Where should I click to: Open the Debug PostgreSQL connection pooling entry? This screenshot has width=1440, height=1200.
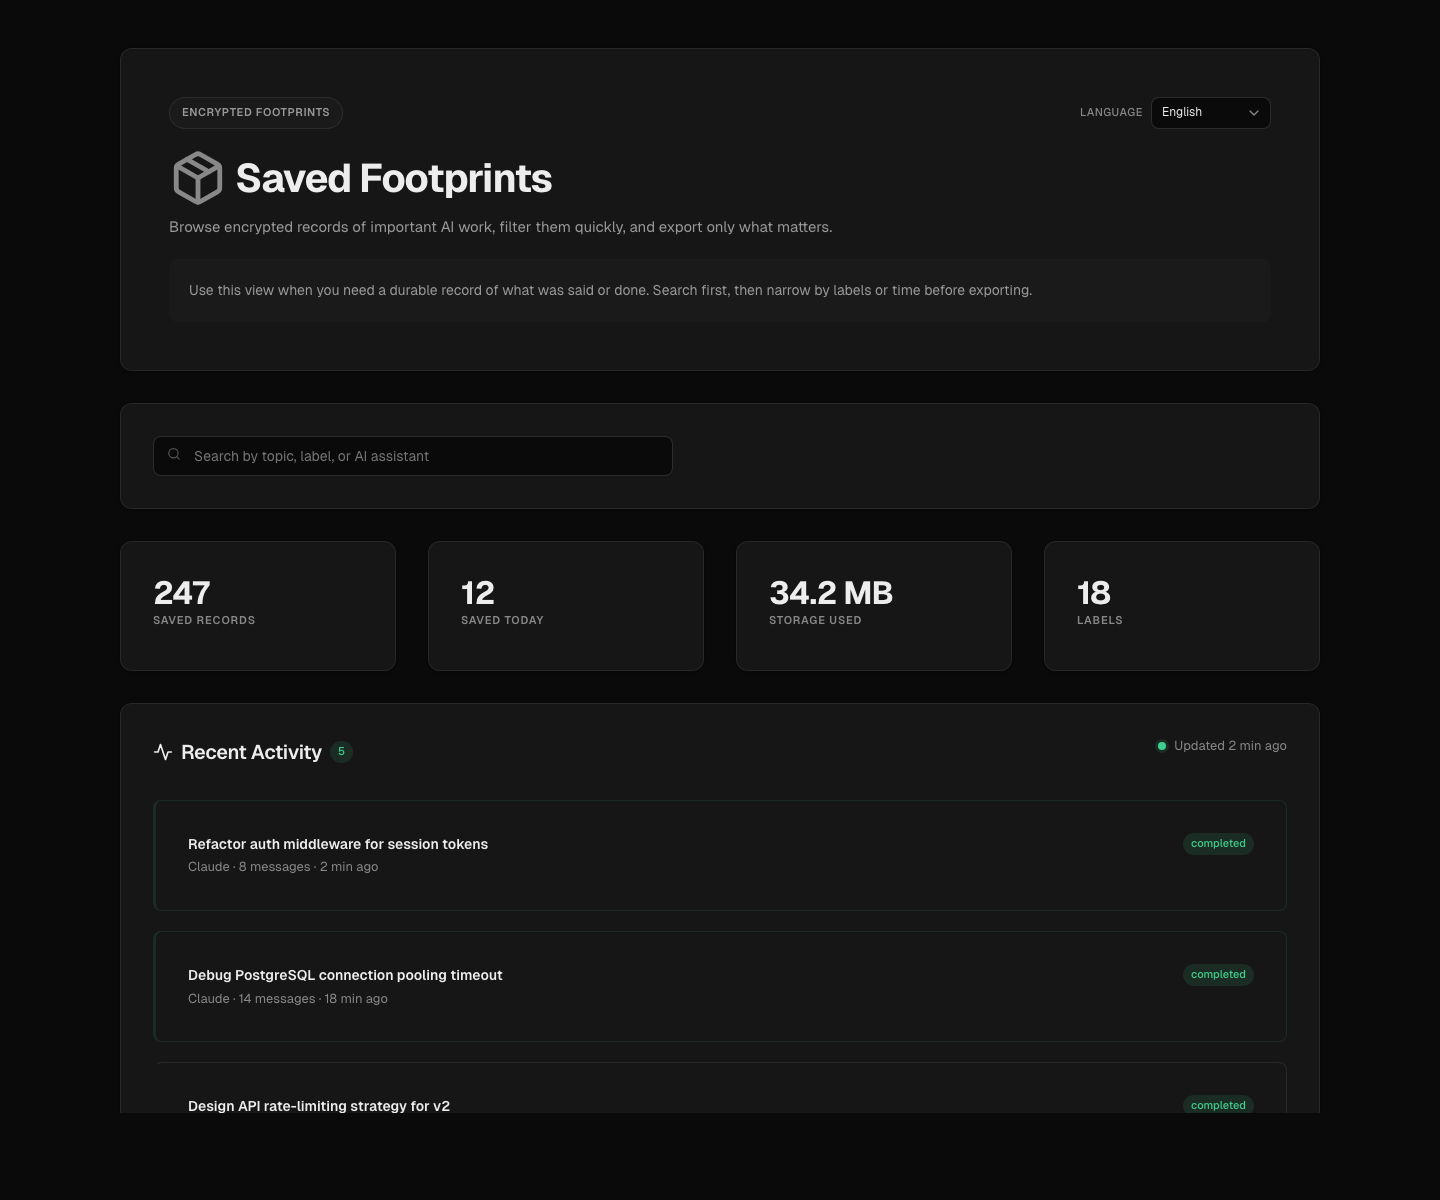click(720, 986)
